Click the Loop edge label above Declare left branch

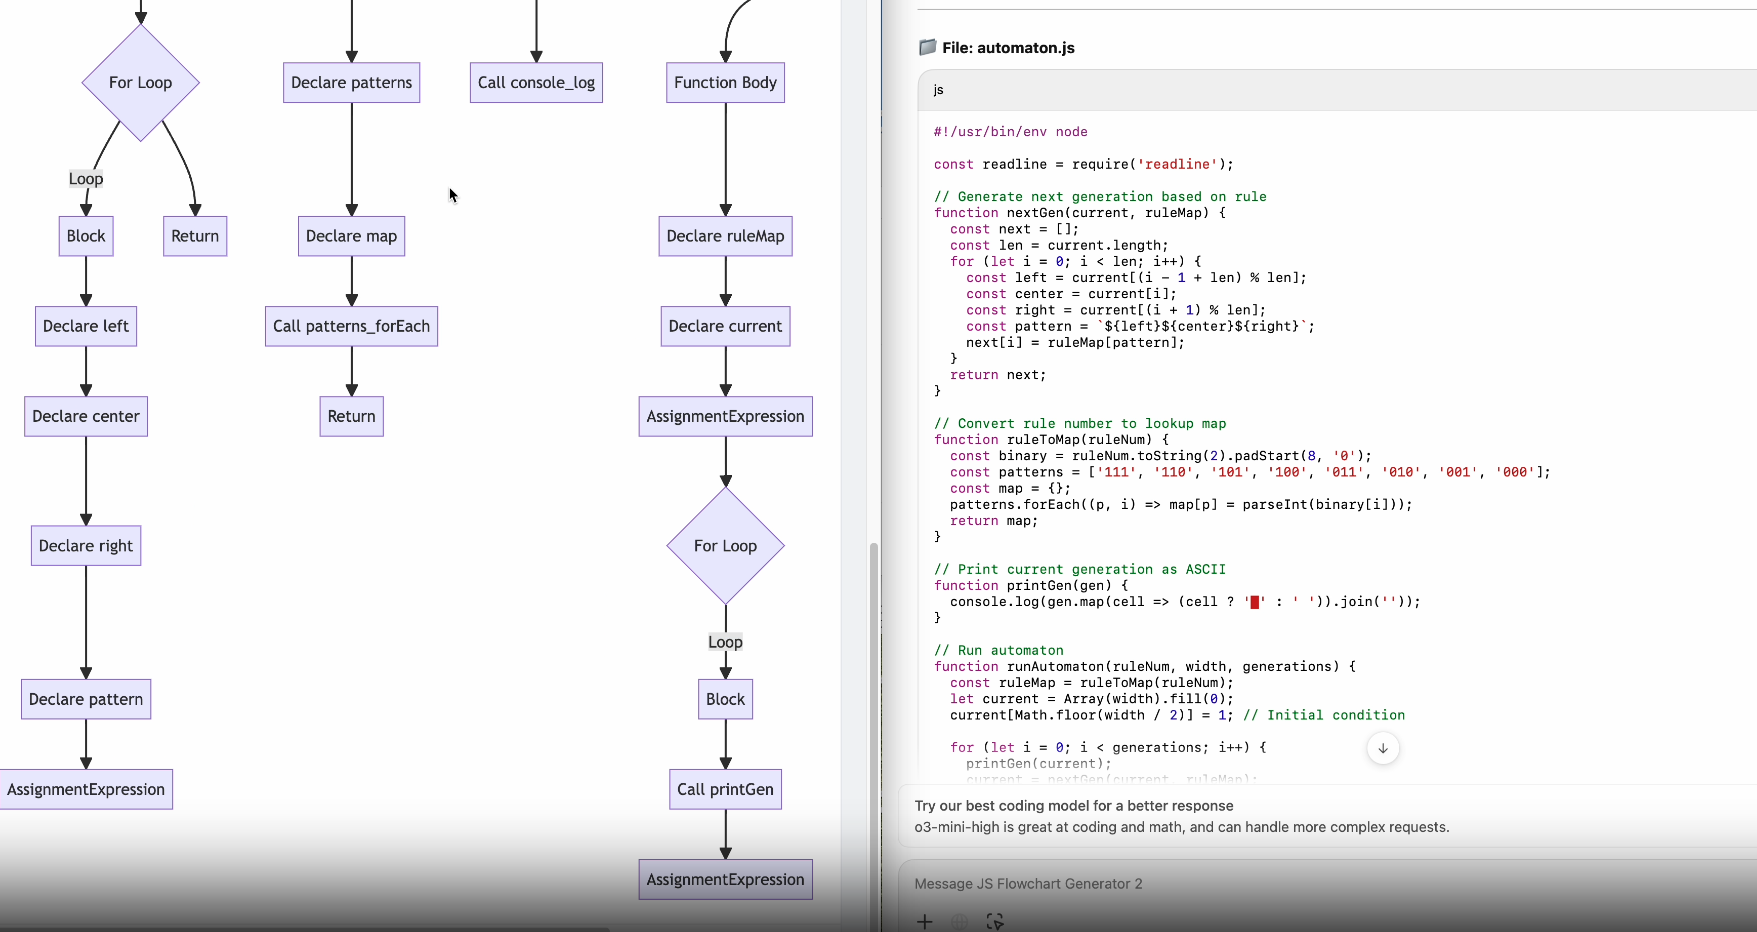(x=86, y=179)
